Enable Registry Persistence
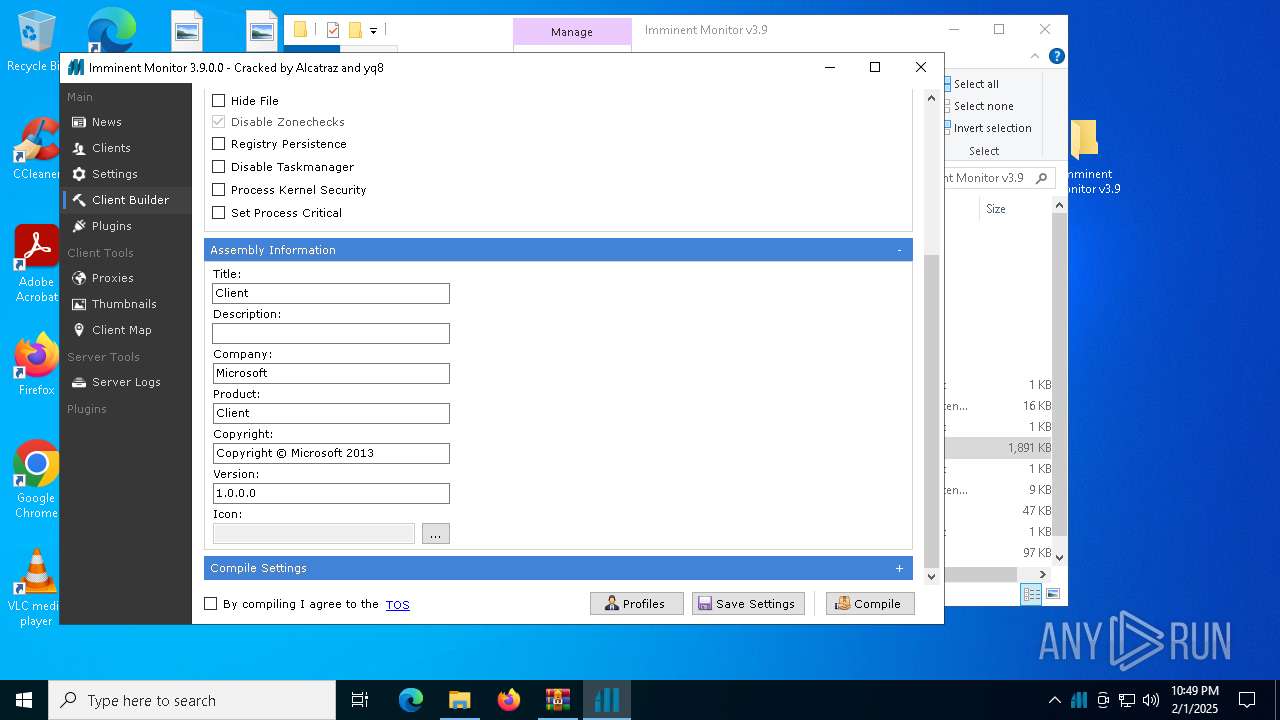Viewport: 1280px width, 720px height. point(219,144)
